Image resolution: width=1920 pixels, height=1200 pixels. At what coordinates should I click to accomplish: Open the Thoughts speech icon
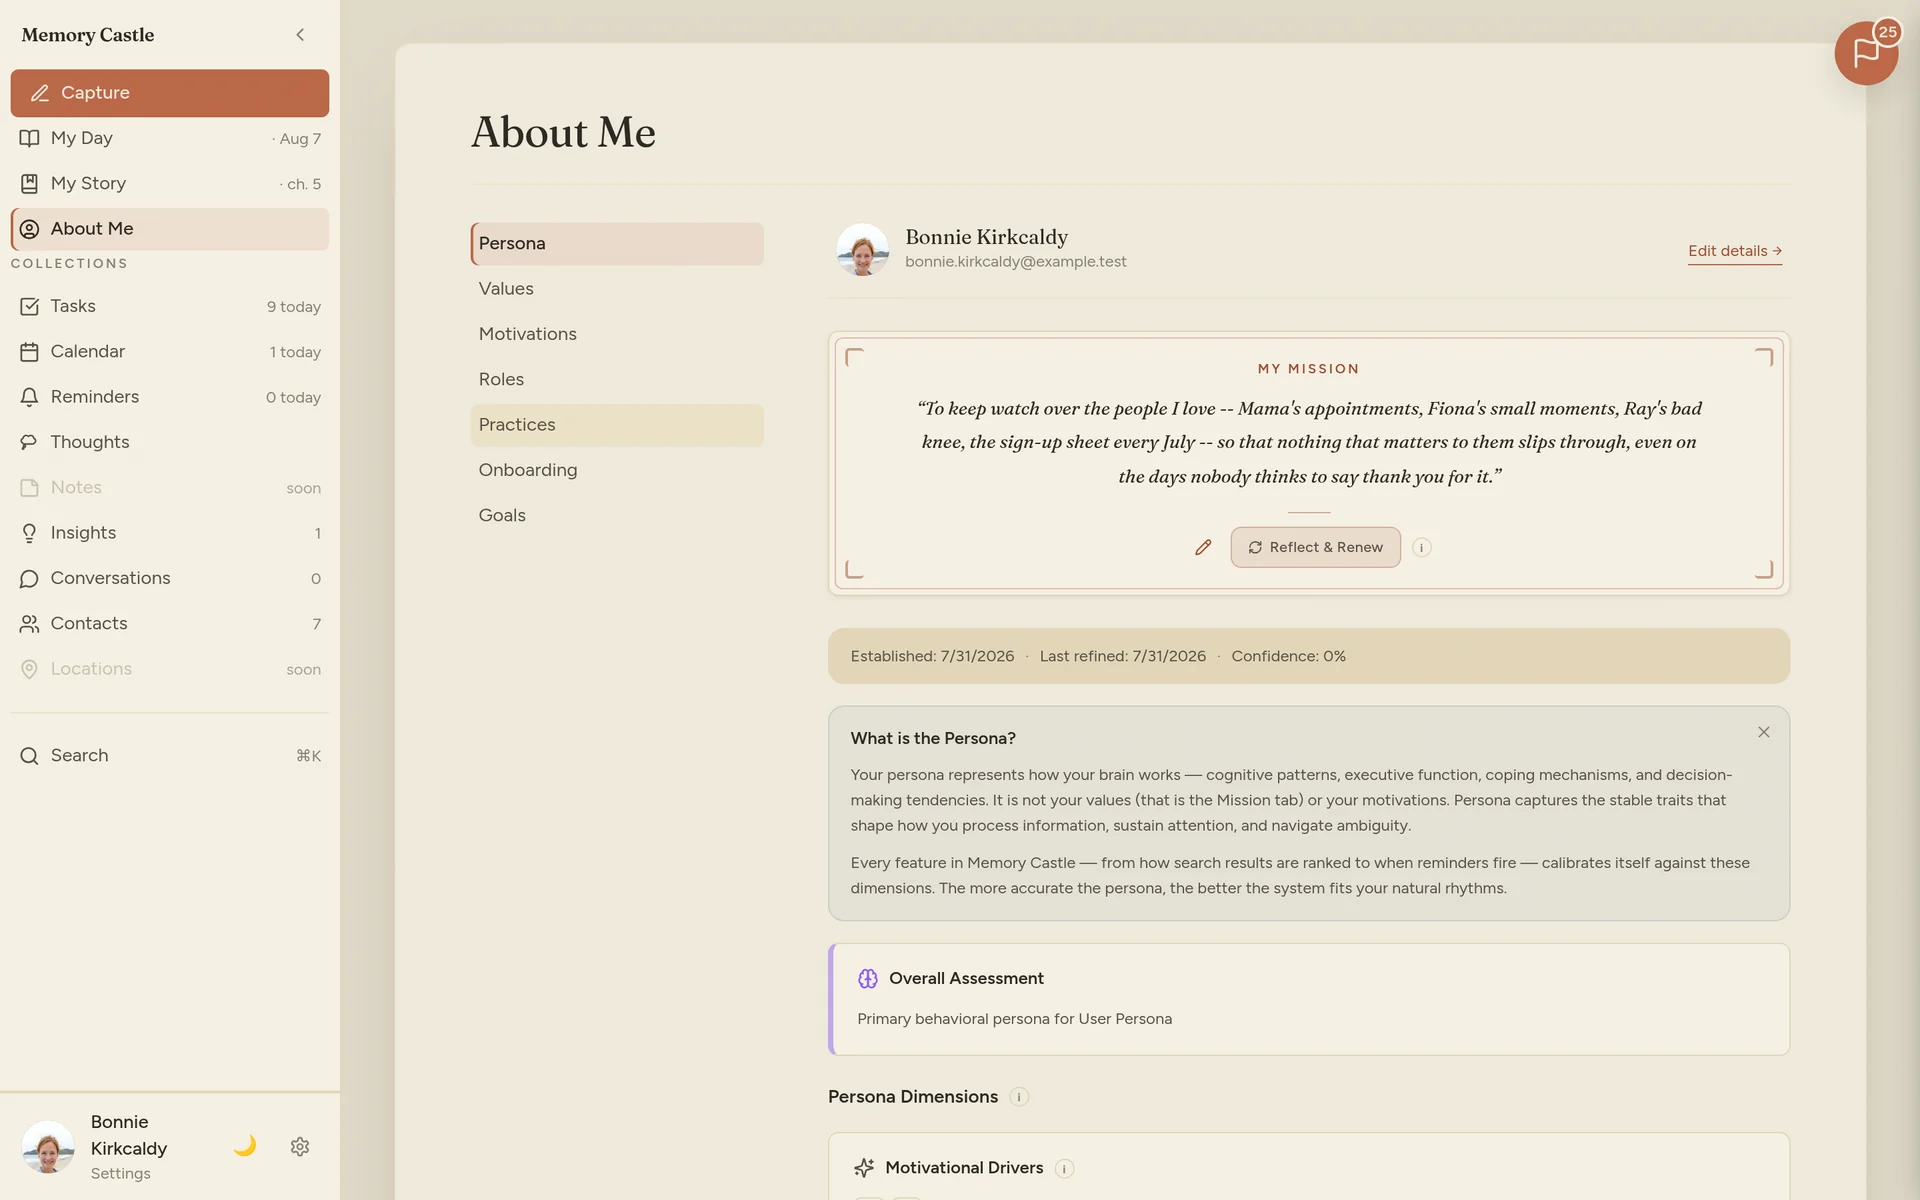click(29, 442)
